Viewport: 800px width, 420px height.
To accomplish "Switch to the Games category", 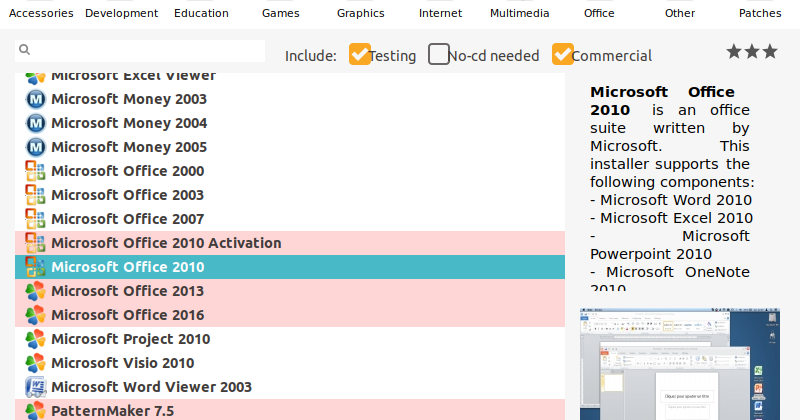I will click(281, 13).
